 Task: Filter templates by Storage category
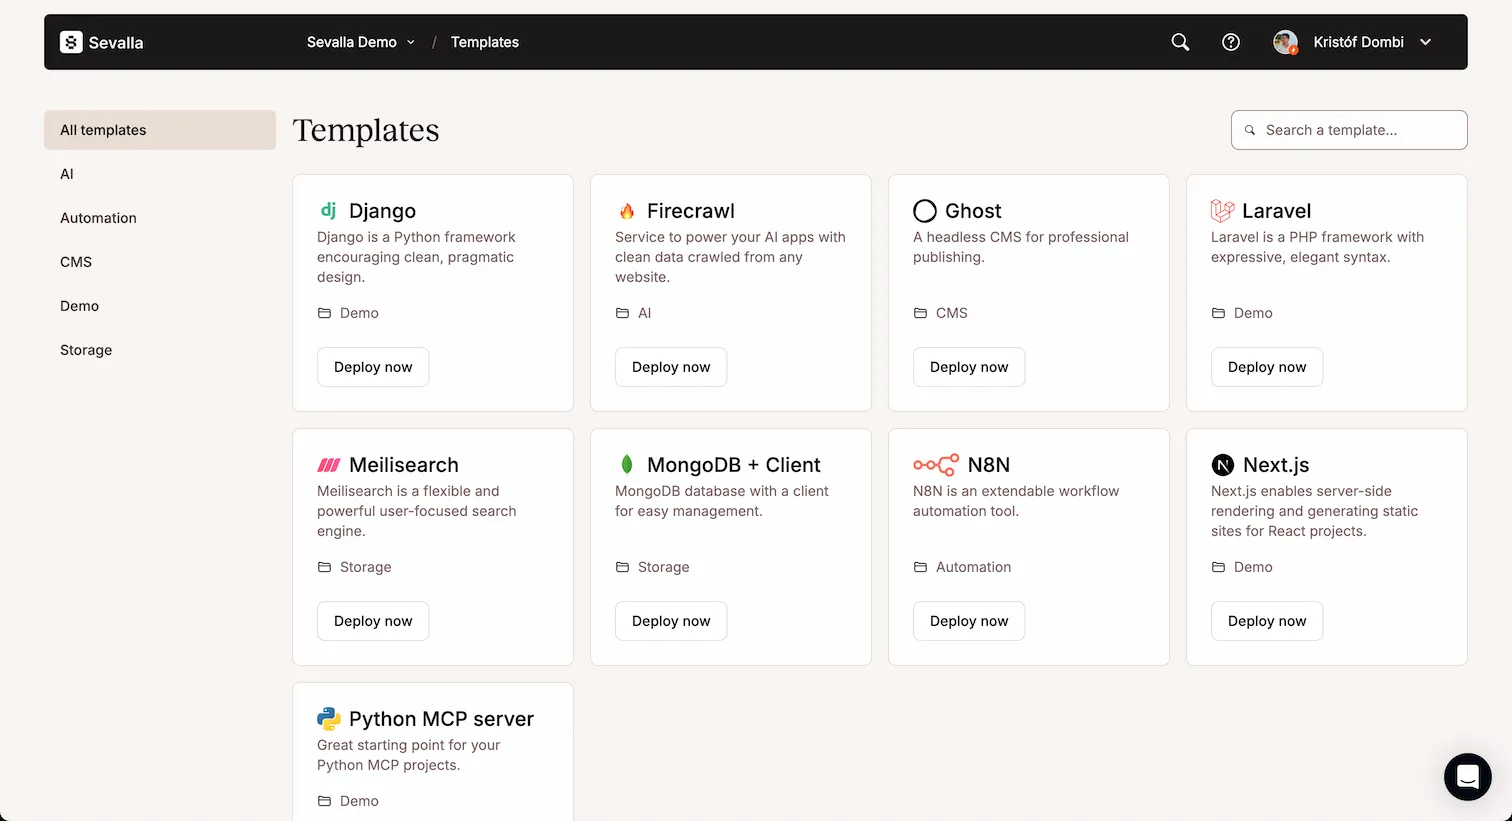coord(160,350)
